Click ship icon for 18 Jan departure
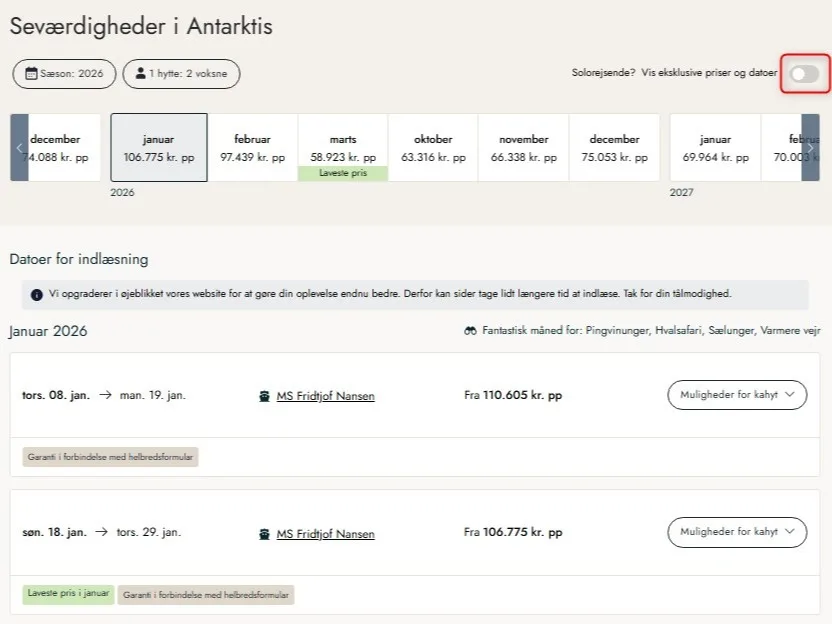Image resolution: width=832 pixels, height=624 pixels. tap(264, 534)
